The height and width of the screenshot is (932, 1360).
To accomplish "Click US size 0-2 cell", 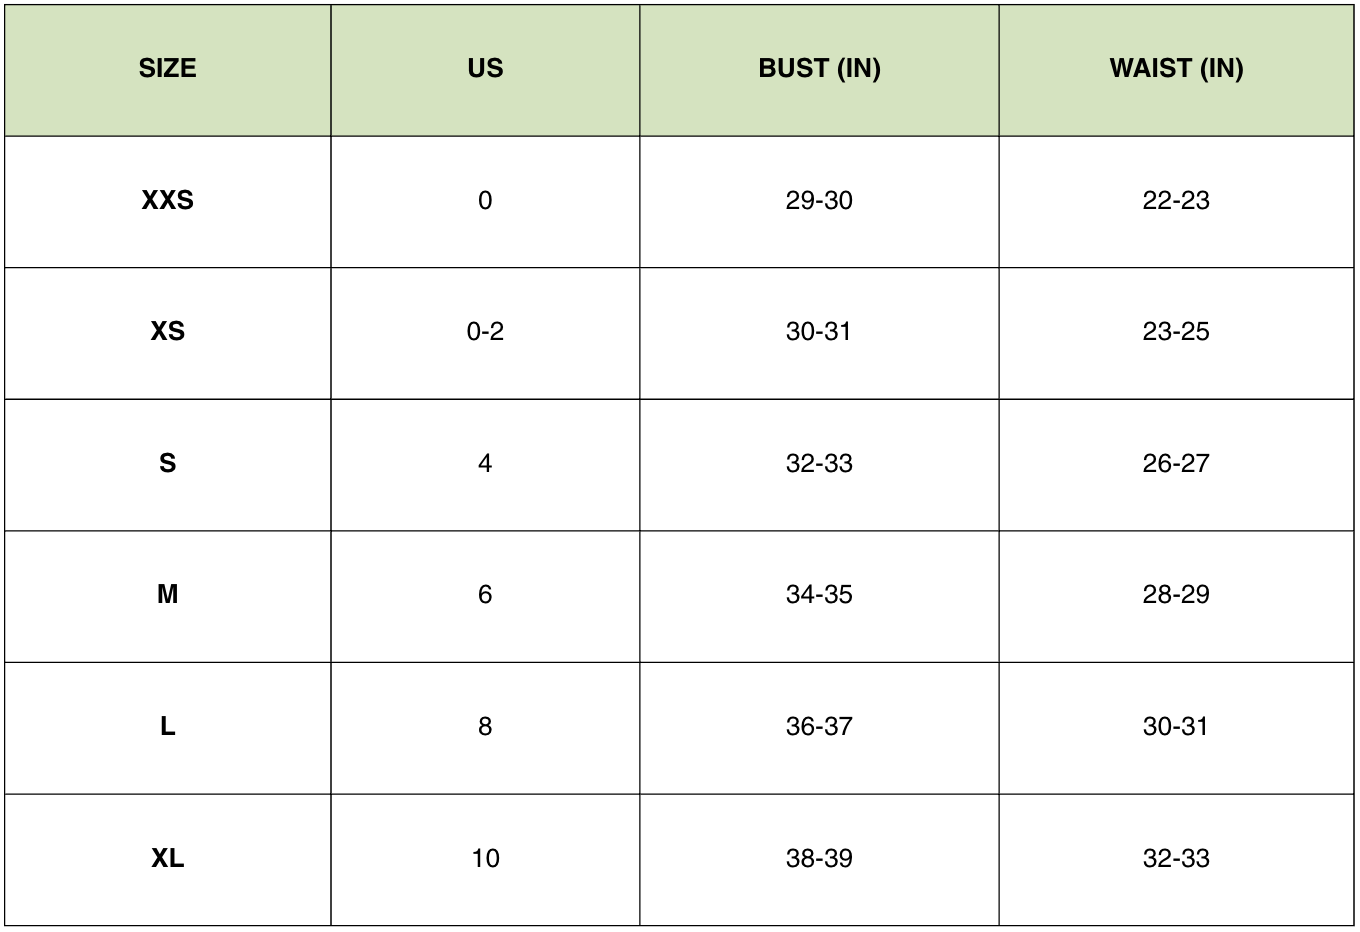I will coord(485,332).
